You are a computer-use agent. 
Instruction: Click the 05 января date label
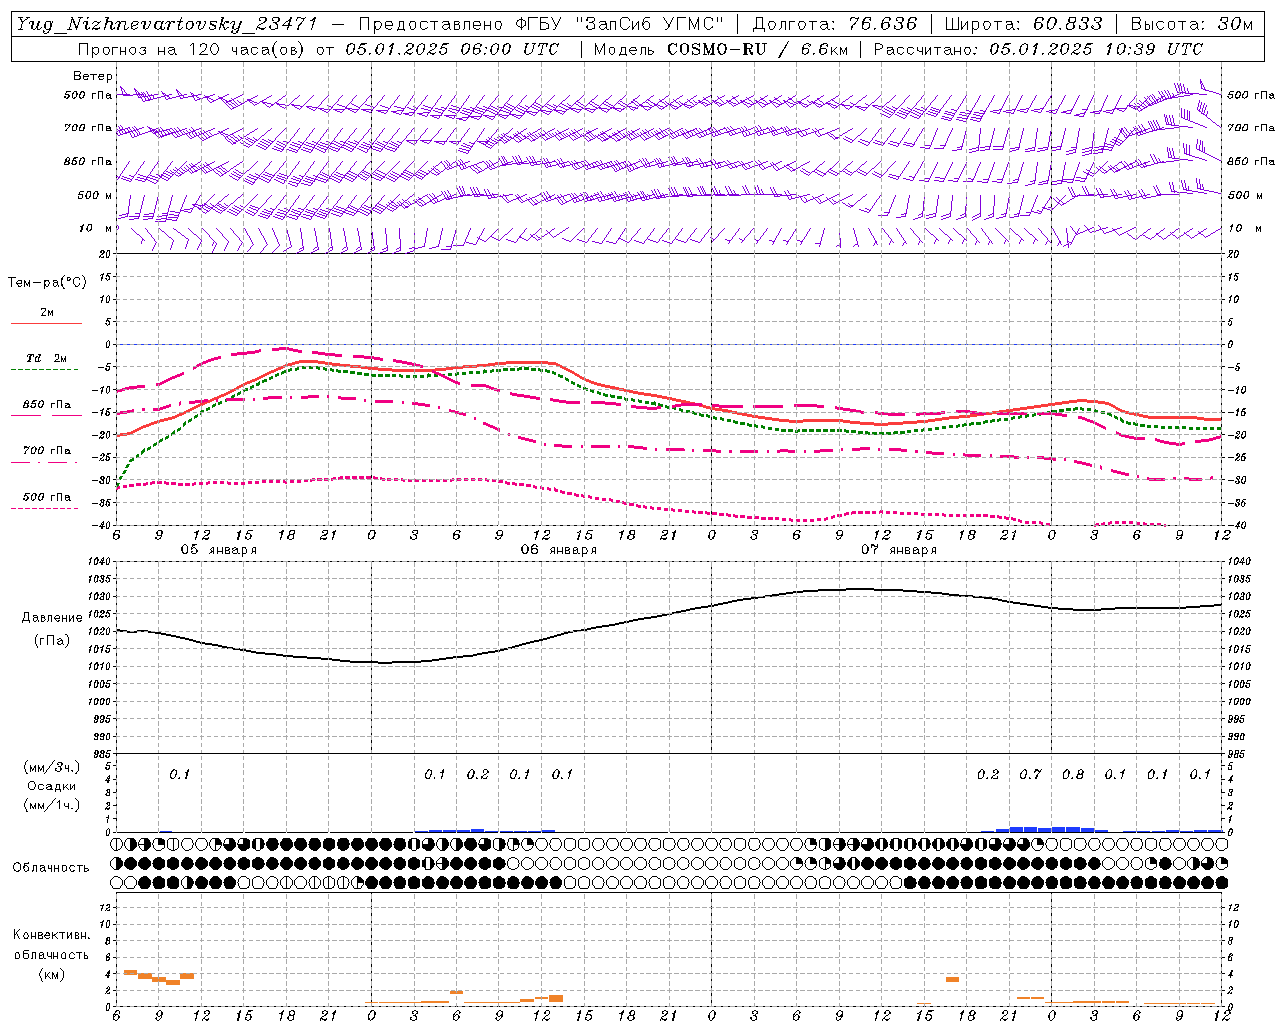click(218, 550)
